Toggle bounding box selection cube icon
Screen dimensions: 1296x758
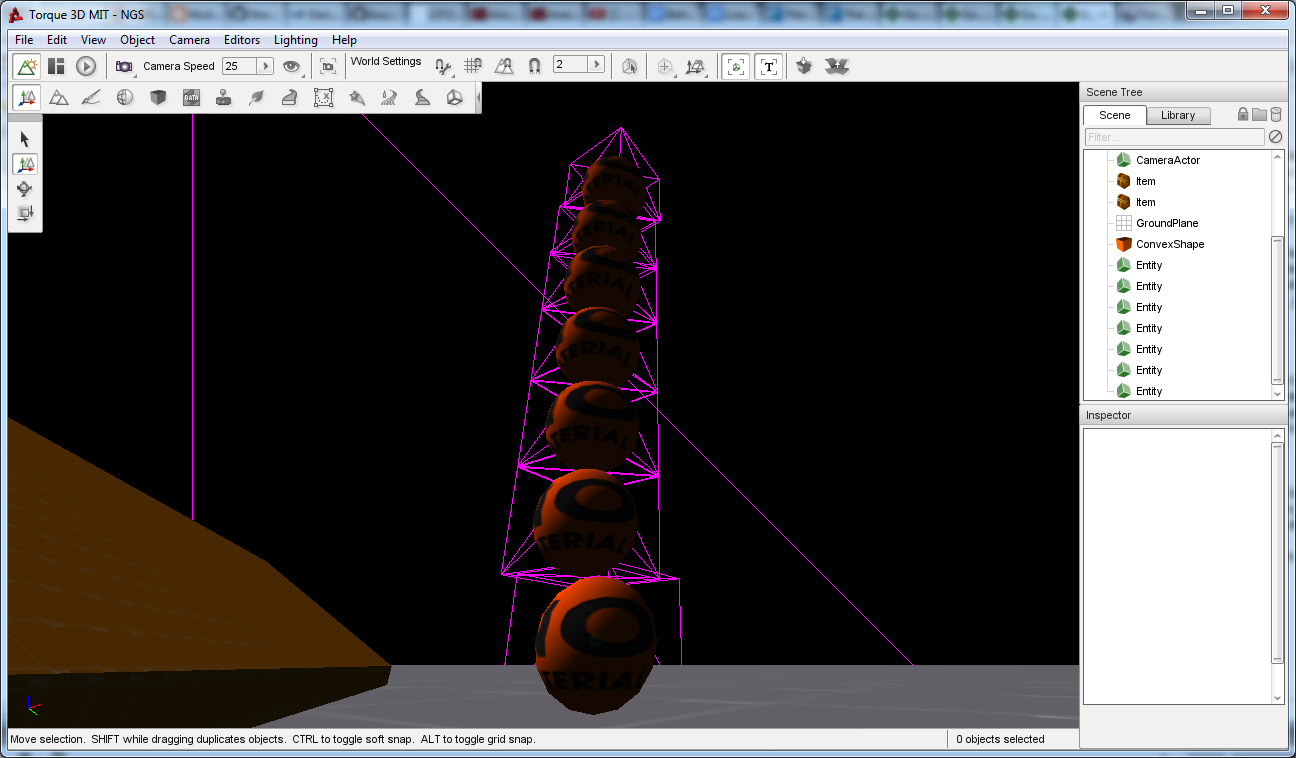629,66
